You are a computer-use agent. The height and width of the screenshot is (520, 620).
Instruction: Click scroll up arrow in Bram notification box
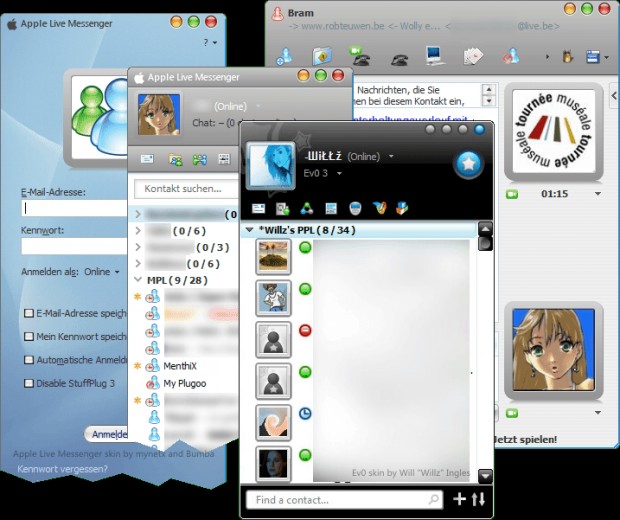pos(489,89)
